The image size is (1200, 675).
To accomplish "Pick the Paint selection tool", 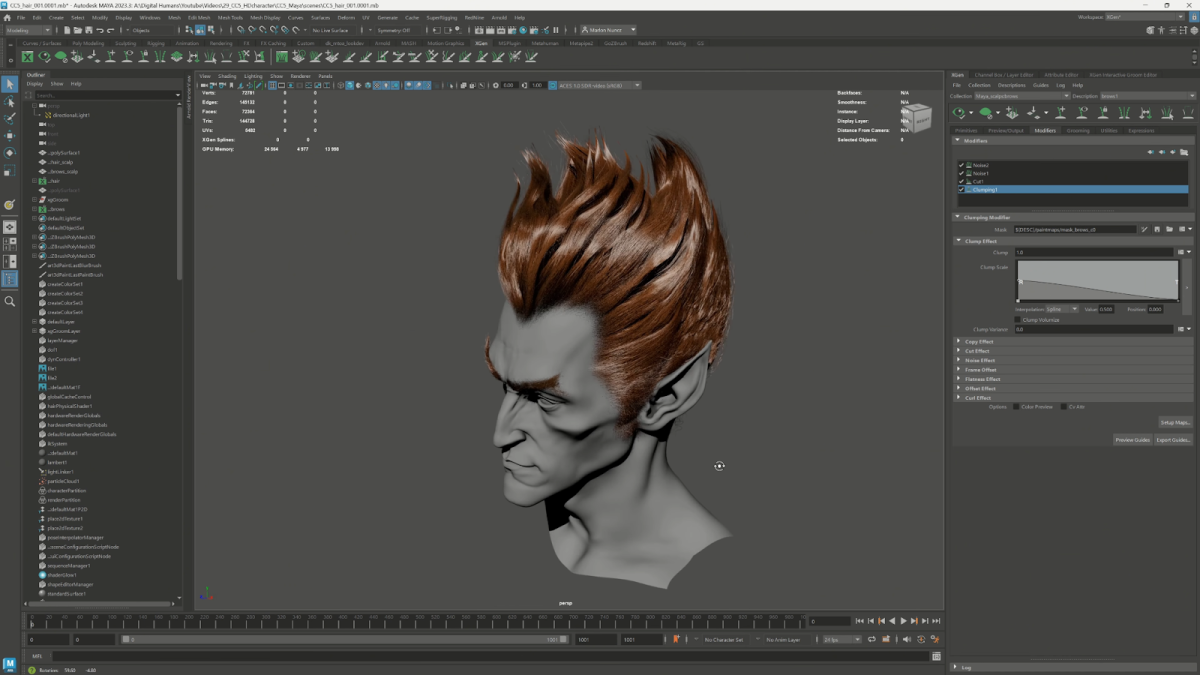I will [10, 118].
